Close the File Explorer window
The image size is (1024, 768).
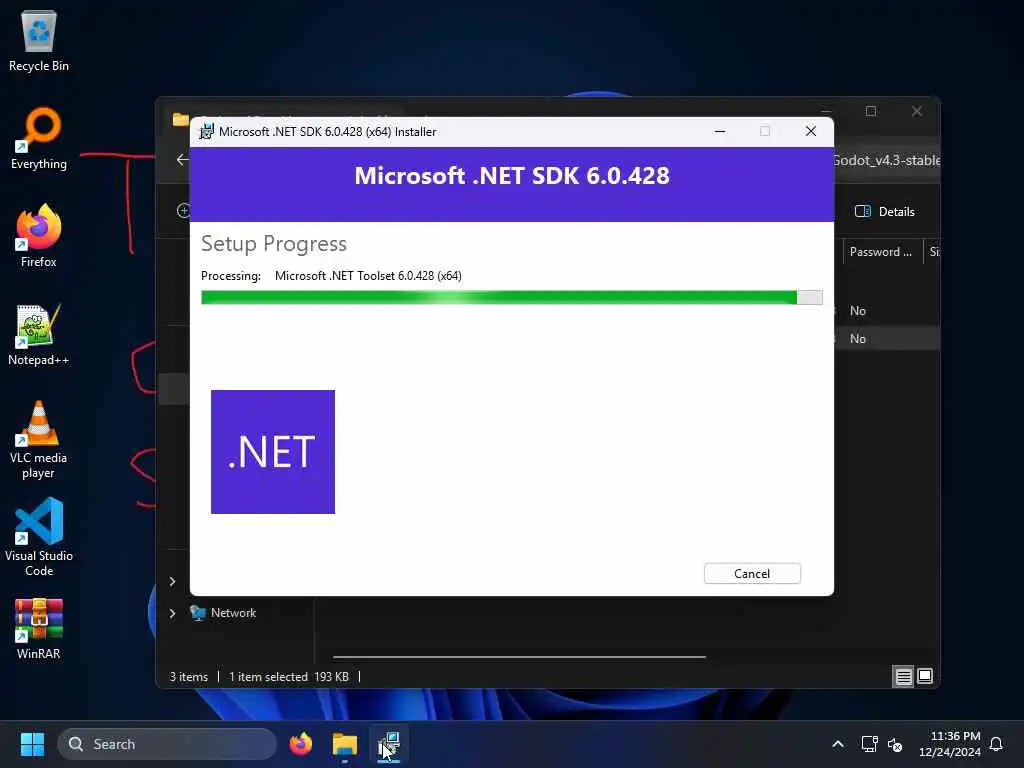point(917,112)
